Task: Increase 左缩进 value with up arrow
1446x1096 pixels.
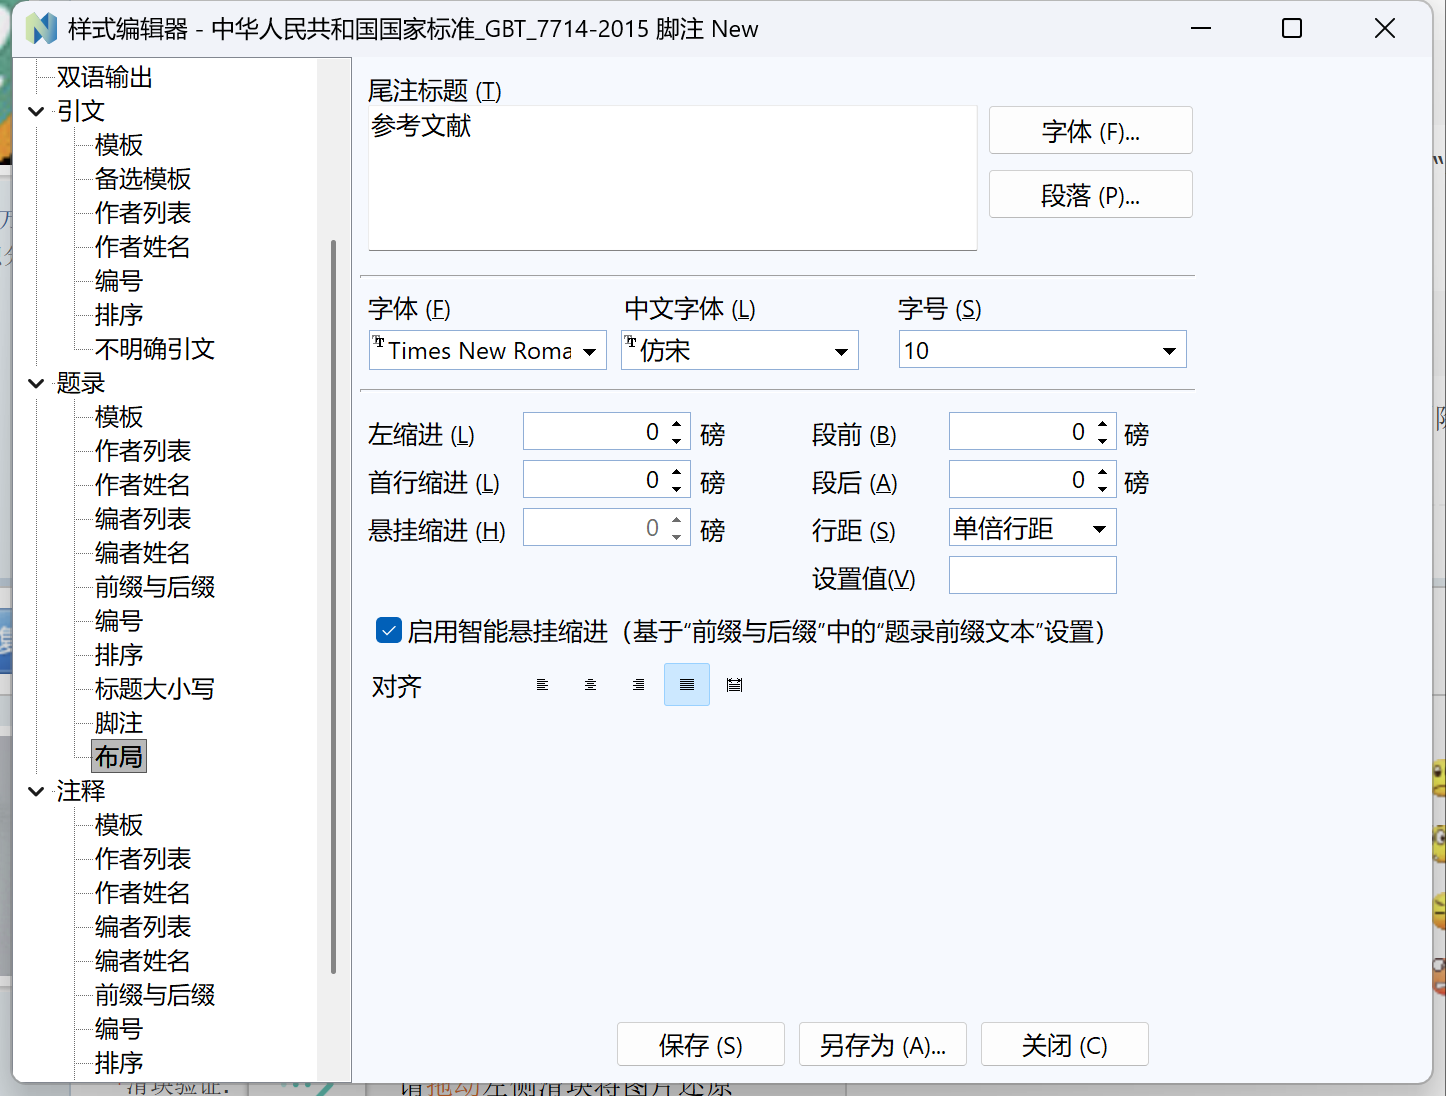Action: pyautogui.click(x=677, y=424)
